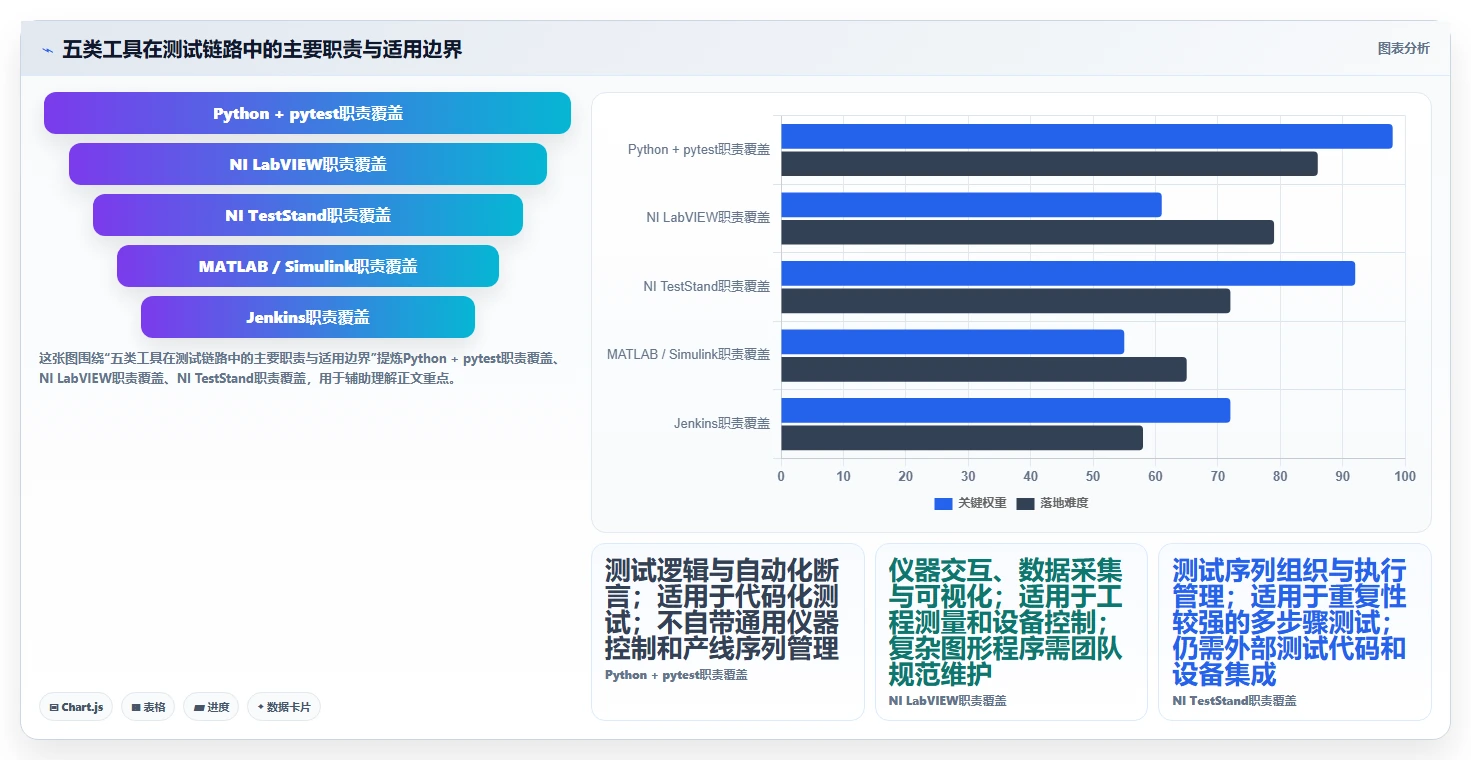Click the 表格 tag chip

click(148, 707)
